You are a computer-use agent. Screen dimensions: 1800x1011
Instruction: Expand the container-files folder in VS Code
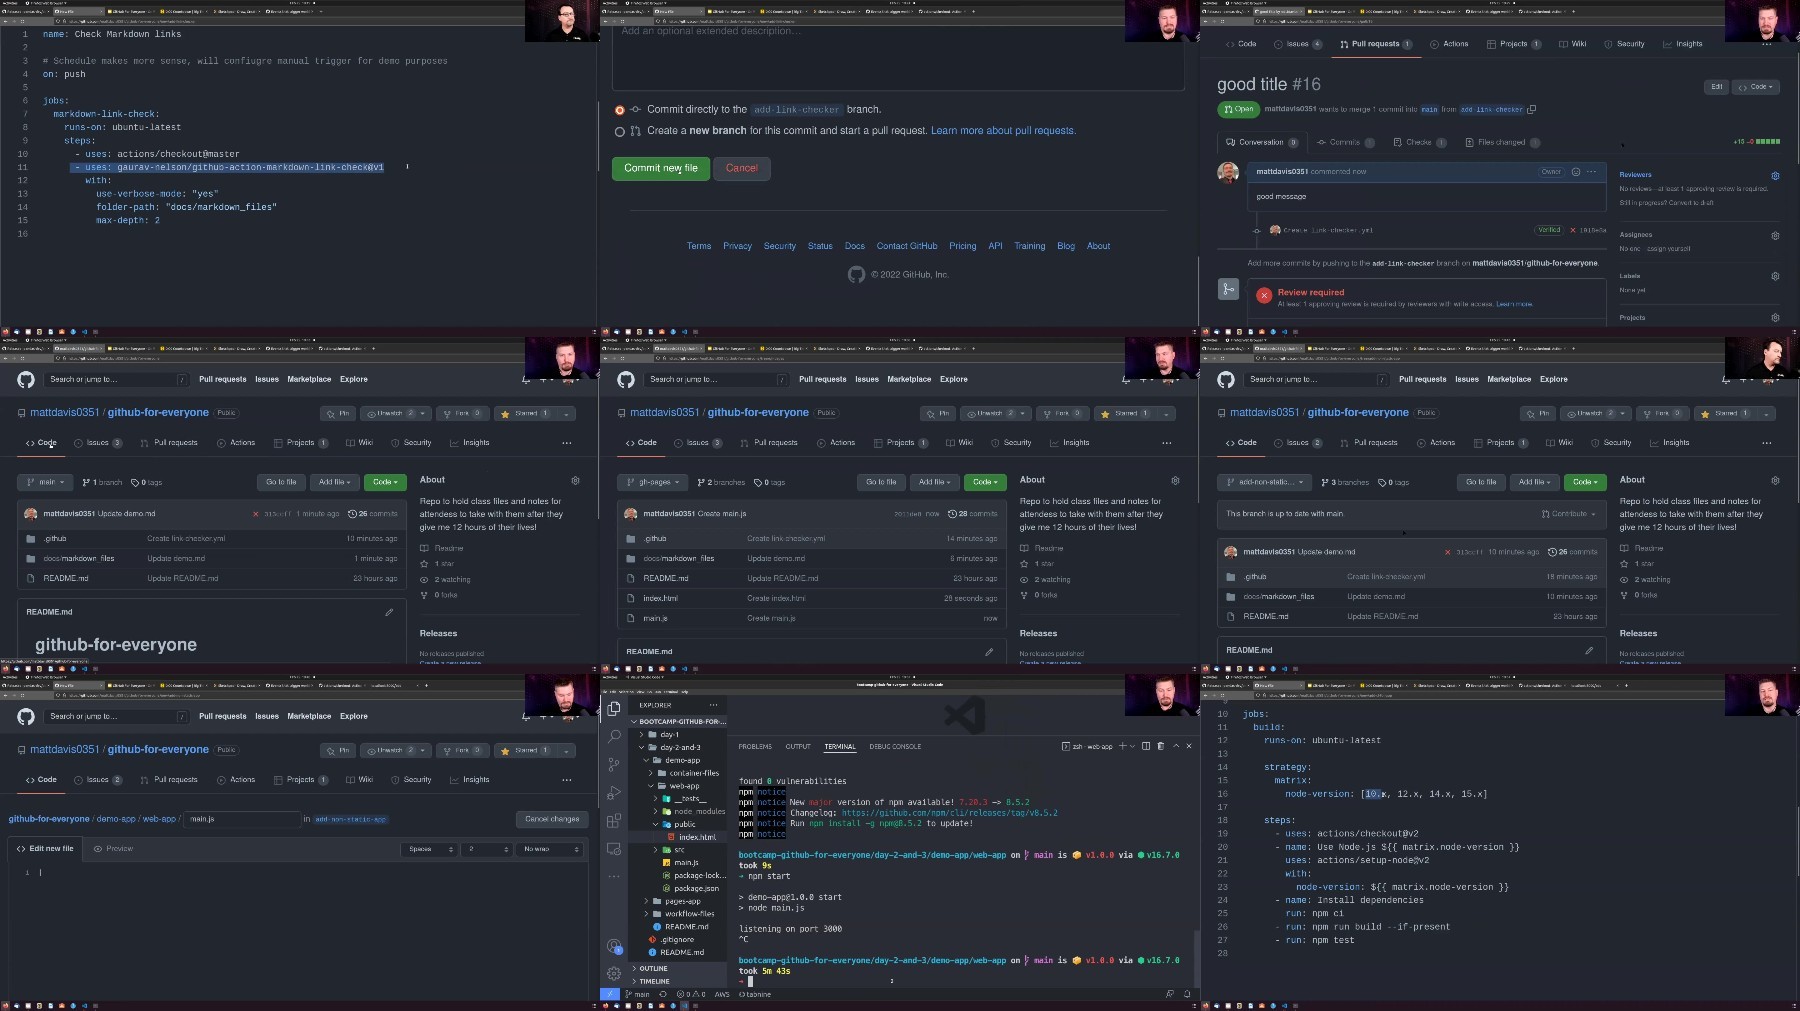tap(693, 773)
